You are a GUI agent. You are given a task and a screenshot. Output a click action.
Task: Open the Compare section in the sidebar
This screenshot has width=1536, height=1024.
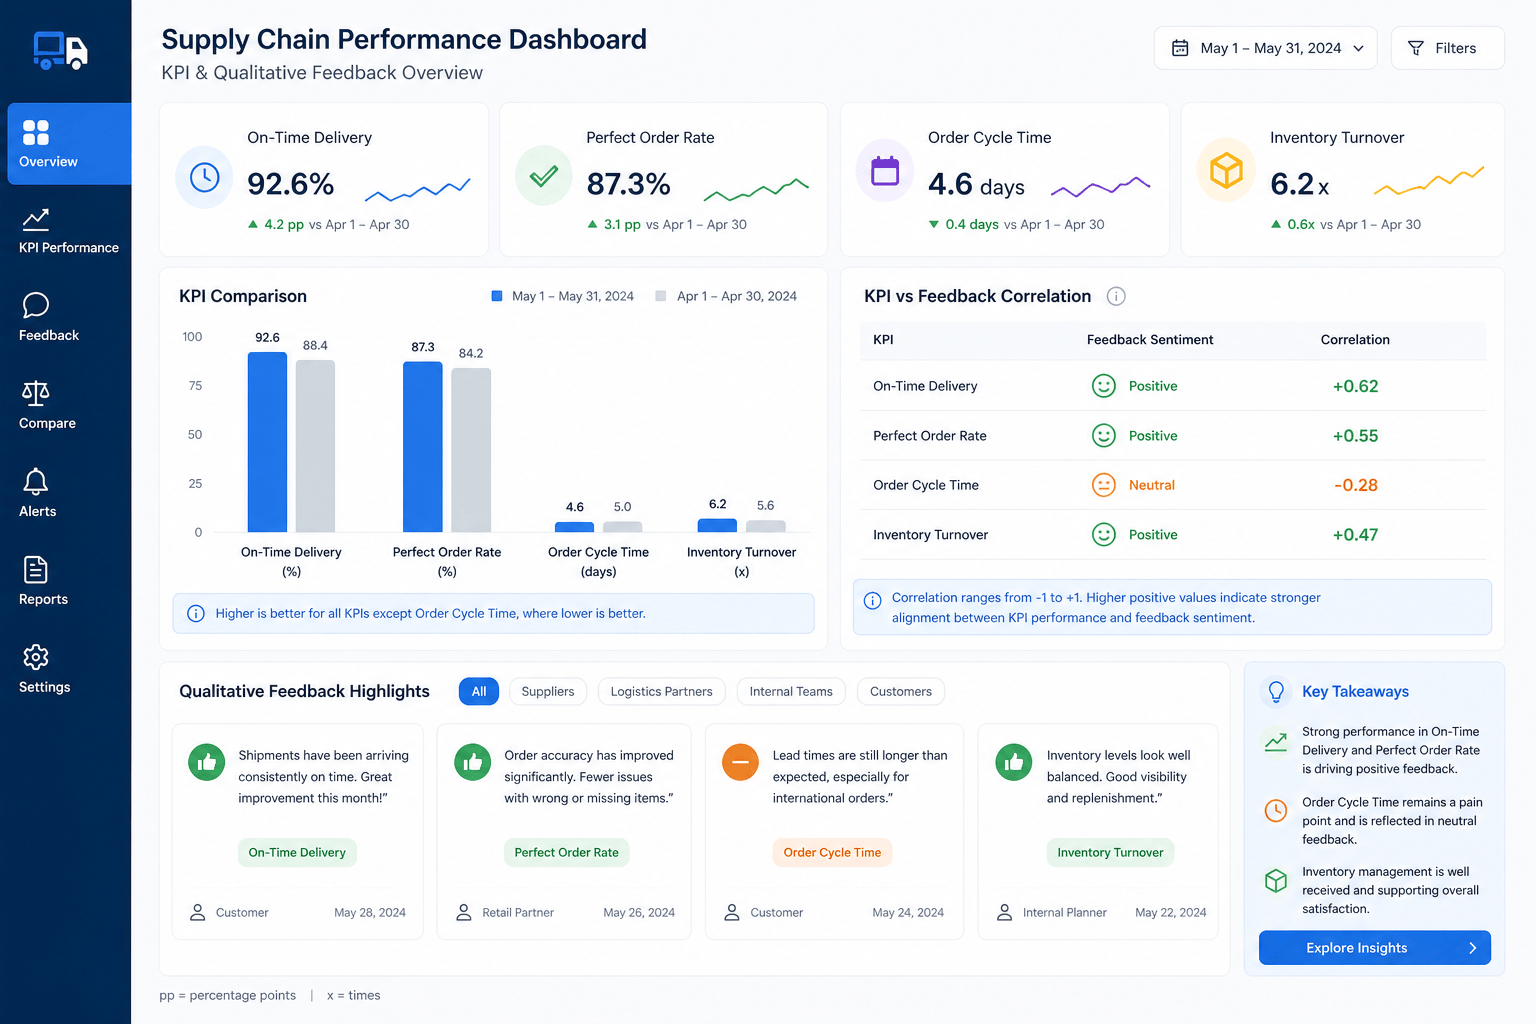pyautogui.click(x=47, y=406)
